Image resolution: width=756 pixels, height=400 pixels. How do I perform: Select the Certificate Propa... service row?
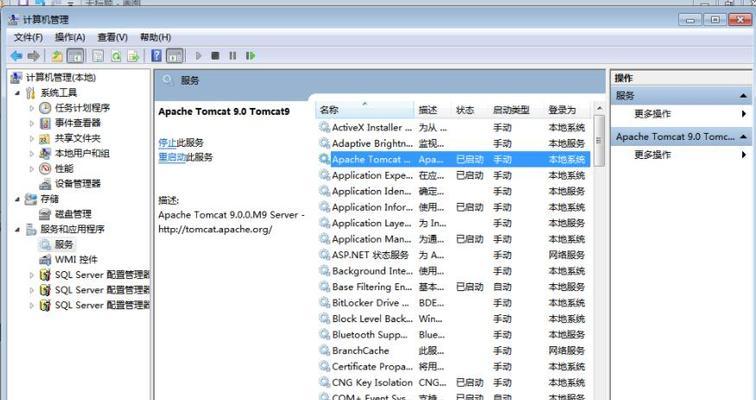click(x=454, y=366)
